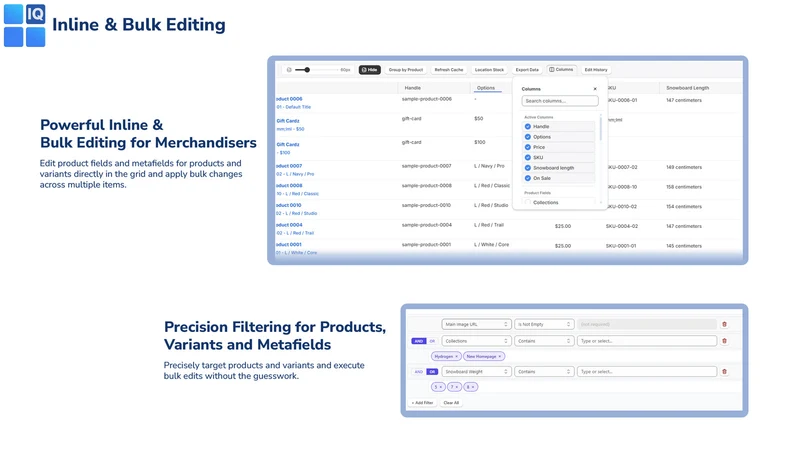
Task: Remove the 7 value chip
Action: 457,387
